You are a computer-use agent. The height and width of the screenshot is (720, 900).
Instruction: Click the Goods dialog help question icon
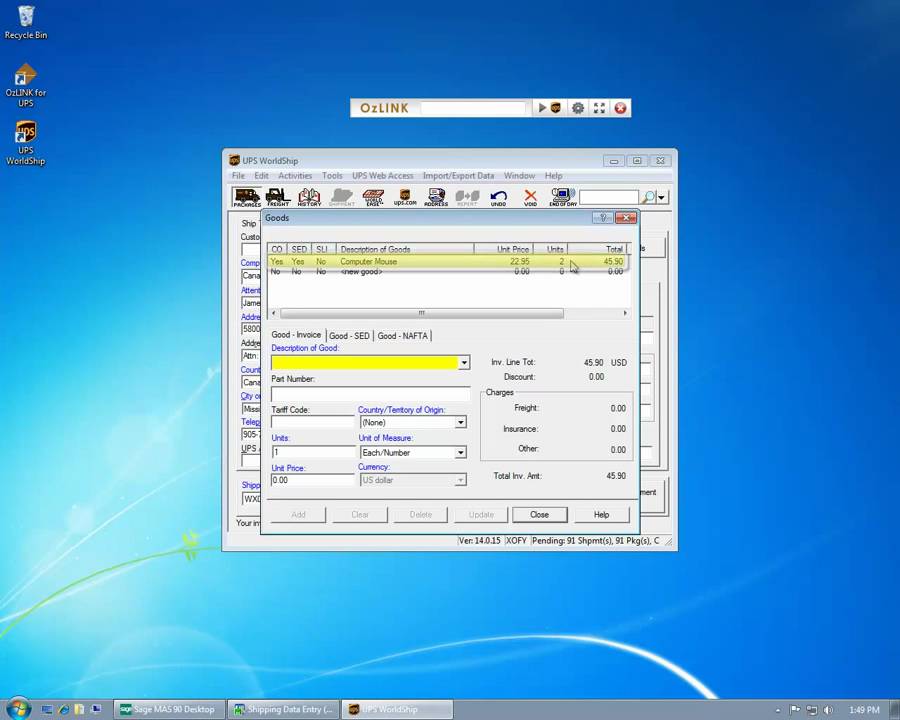pyautogui.click(x=602, y=218)
